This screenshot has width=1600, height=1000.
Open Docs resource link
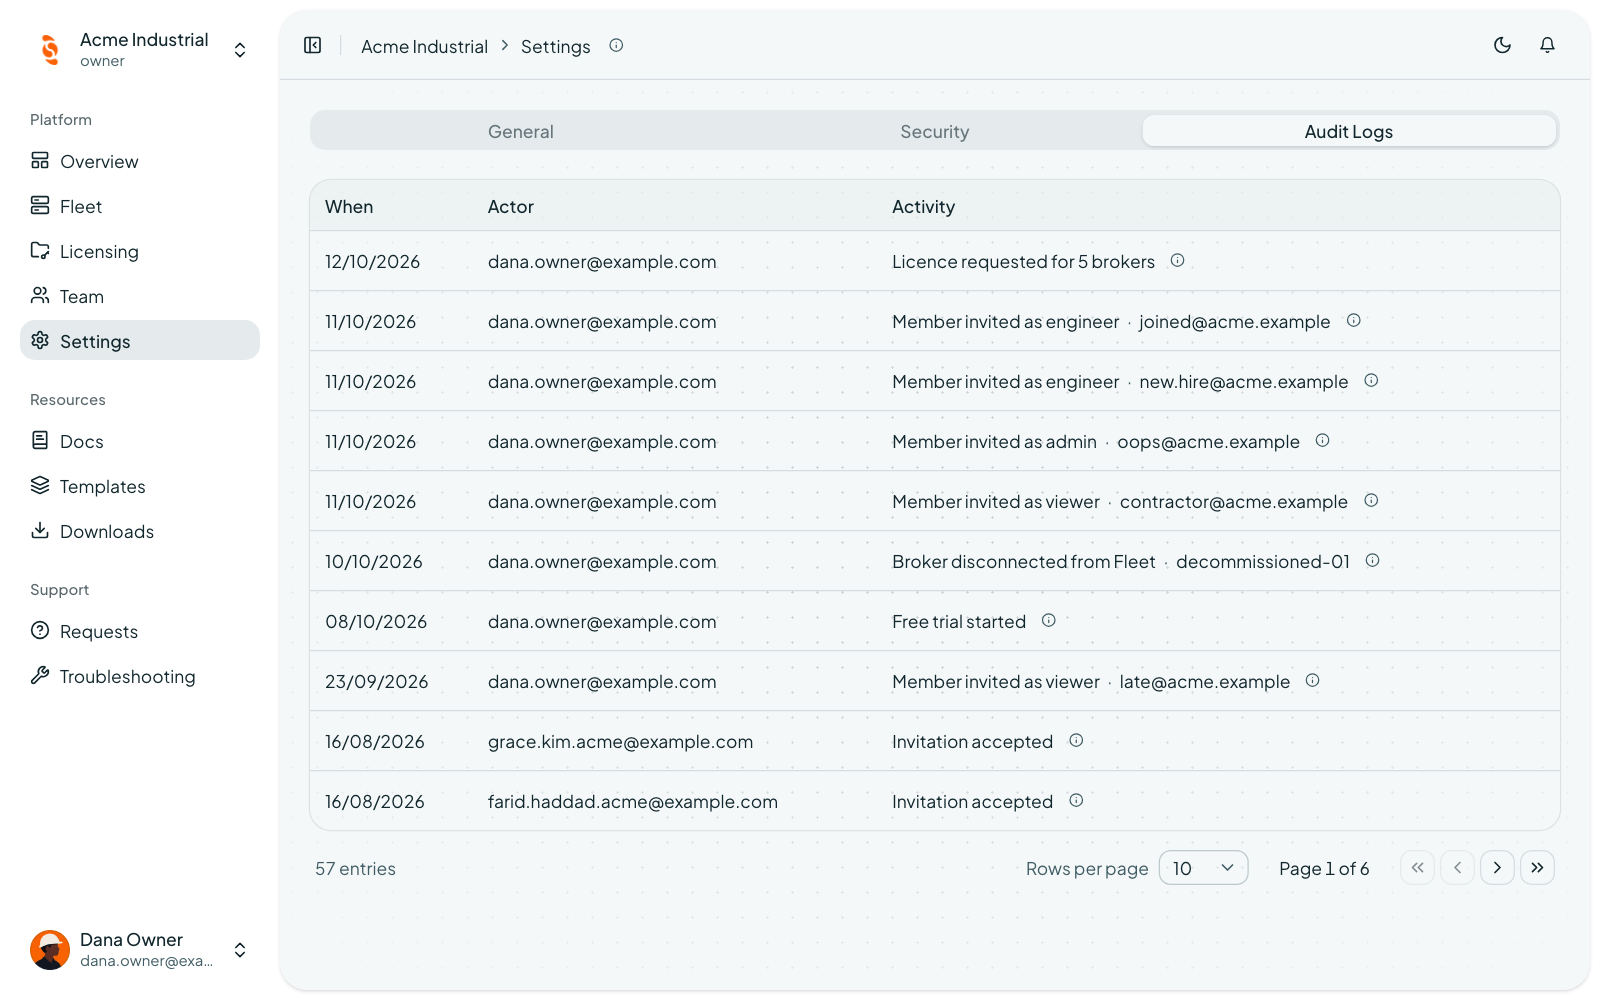click(140, 441)
